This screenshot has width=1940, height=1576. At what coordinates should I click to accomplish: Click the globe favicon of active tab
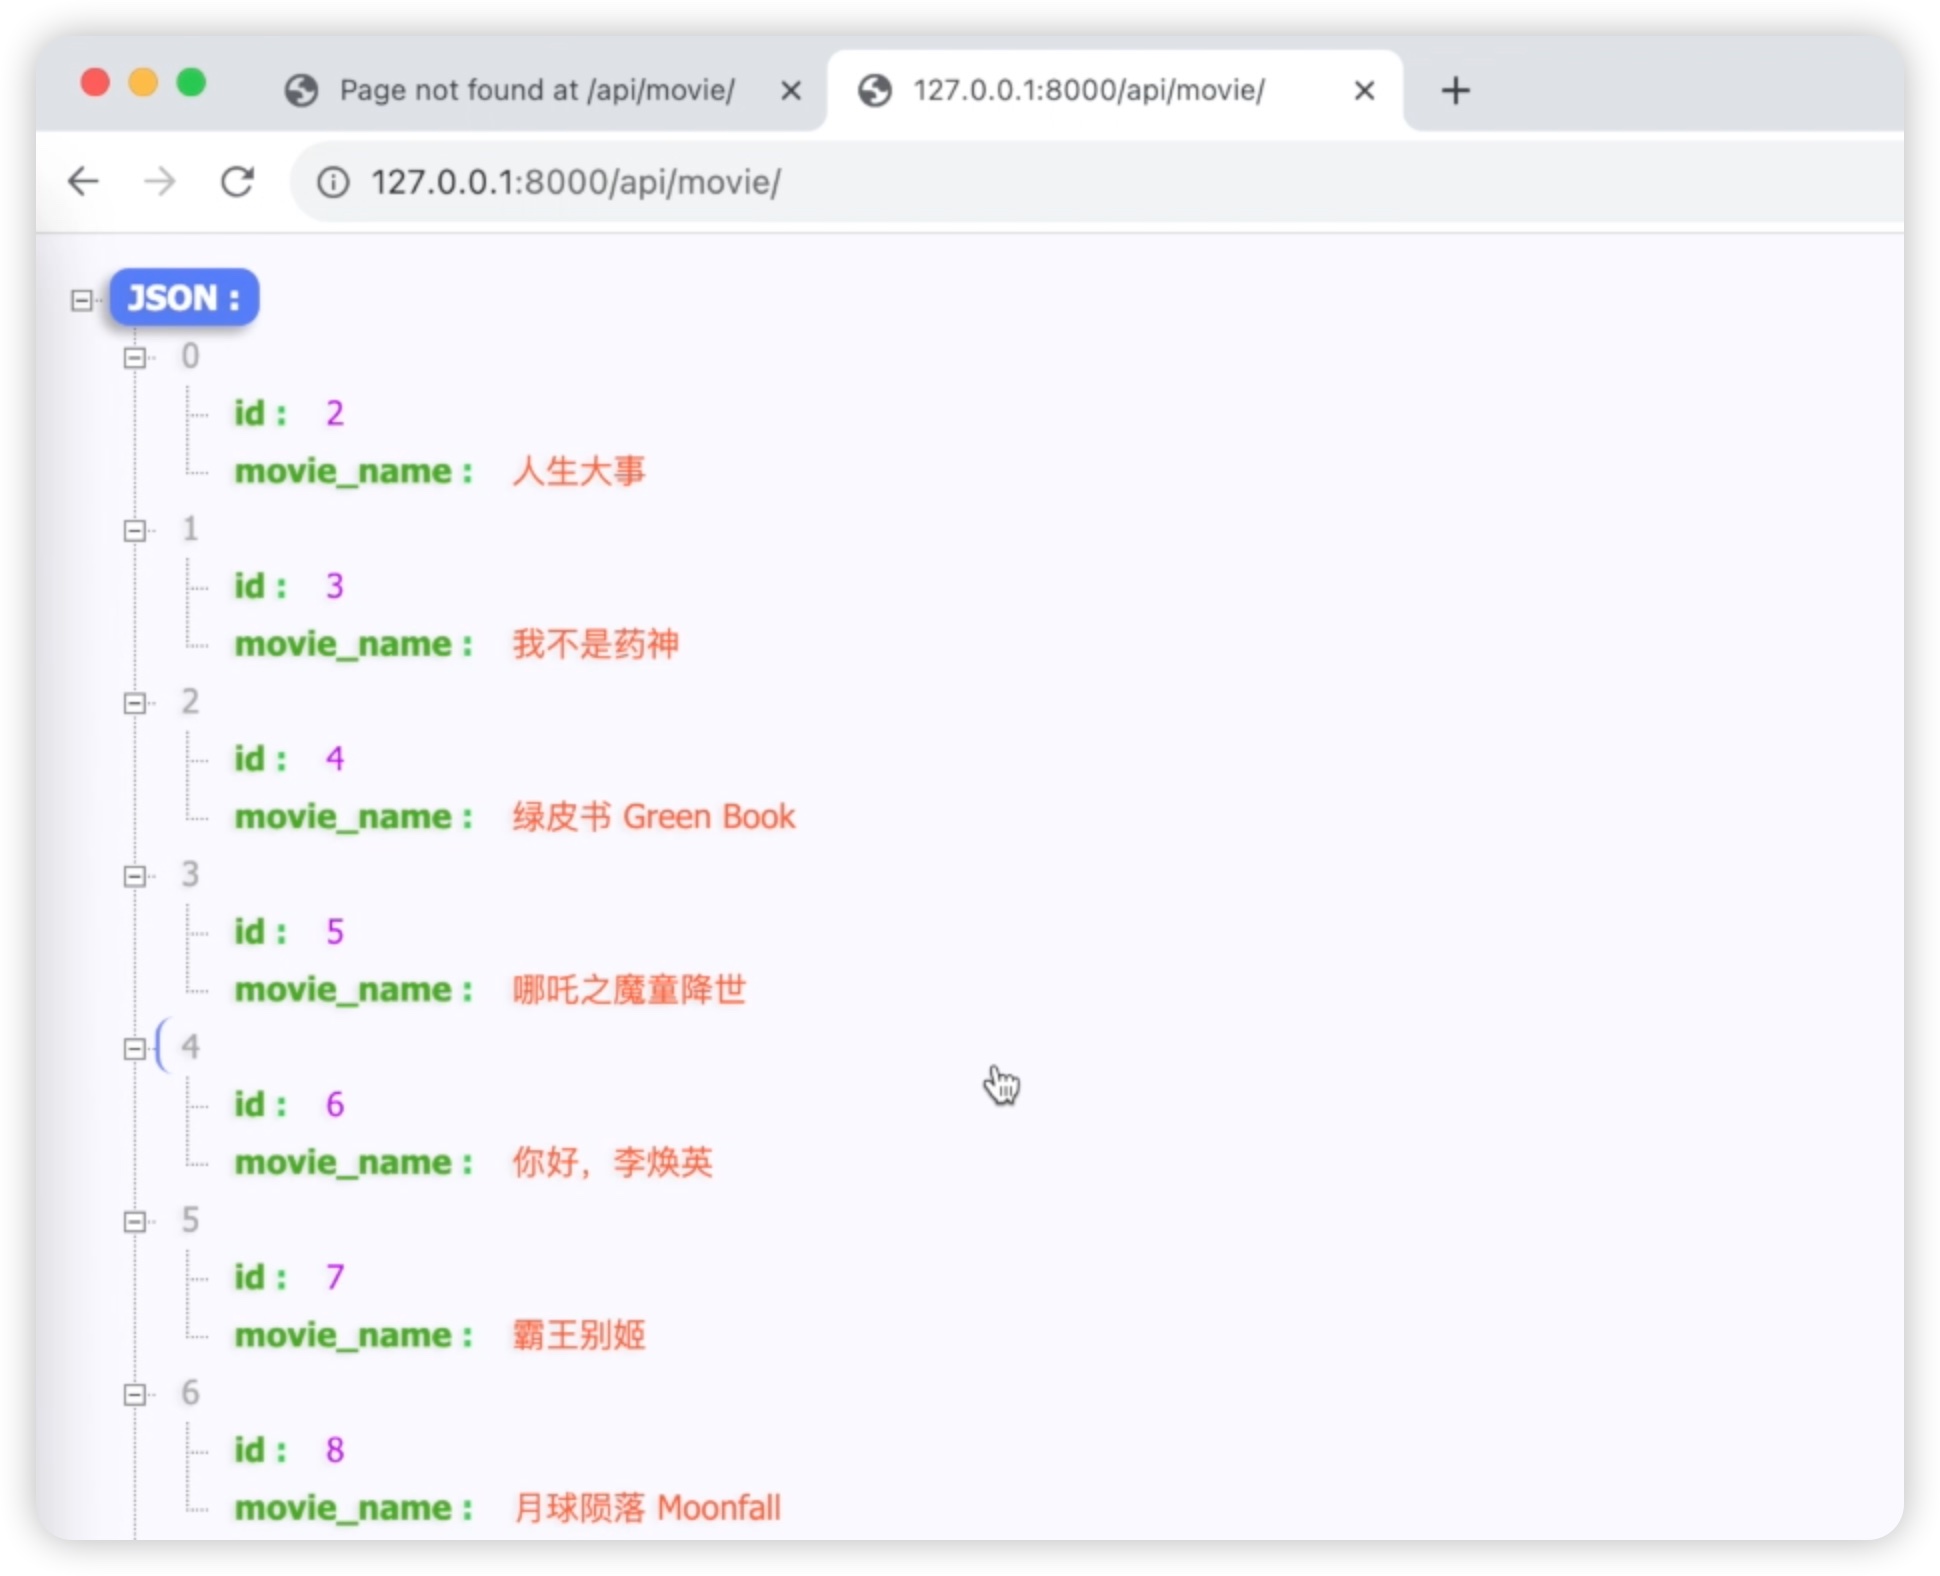tap(875, 91)
